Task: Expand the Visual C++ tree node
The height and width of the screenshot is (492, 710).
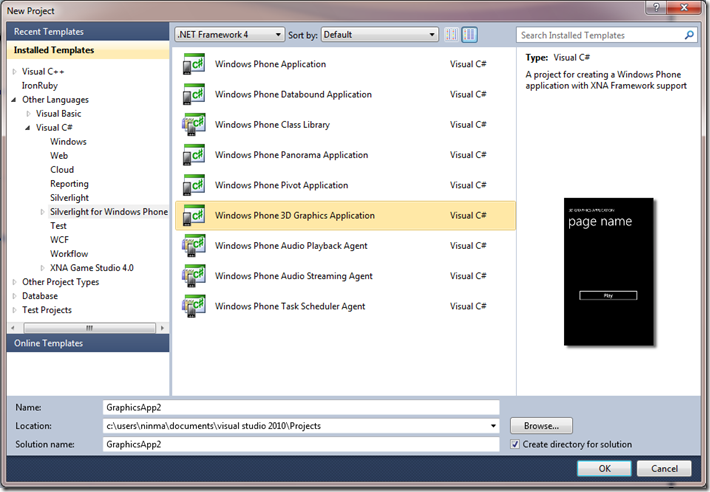Action: [14, 72]
